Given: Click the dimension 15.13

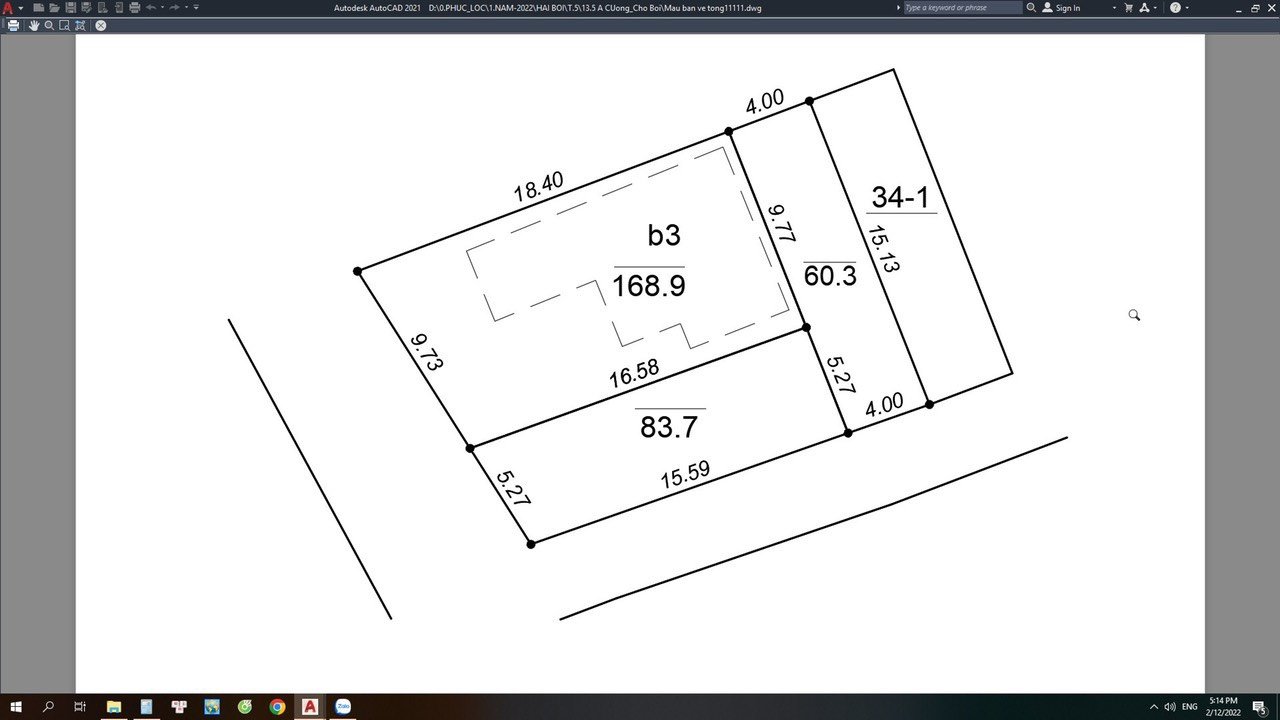Looking at the screenshot, I should click(x=883, y=250).
